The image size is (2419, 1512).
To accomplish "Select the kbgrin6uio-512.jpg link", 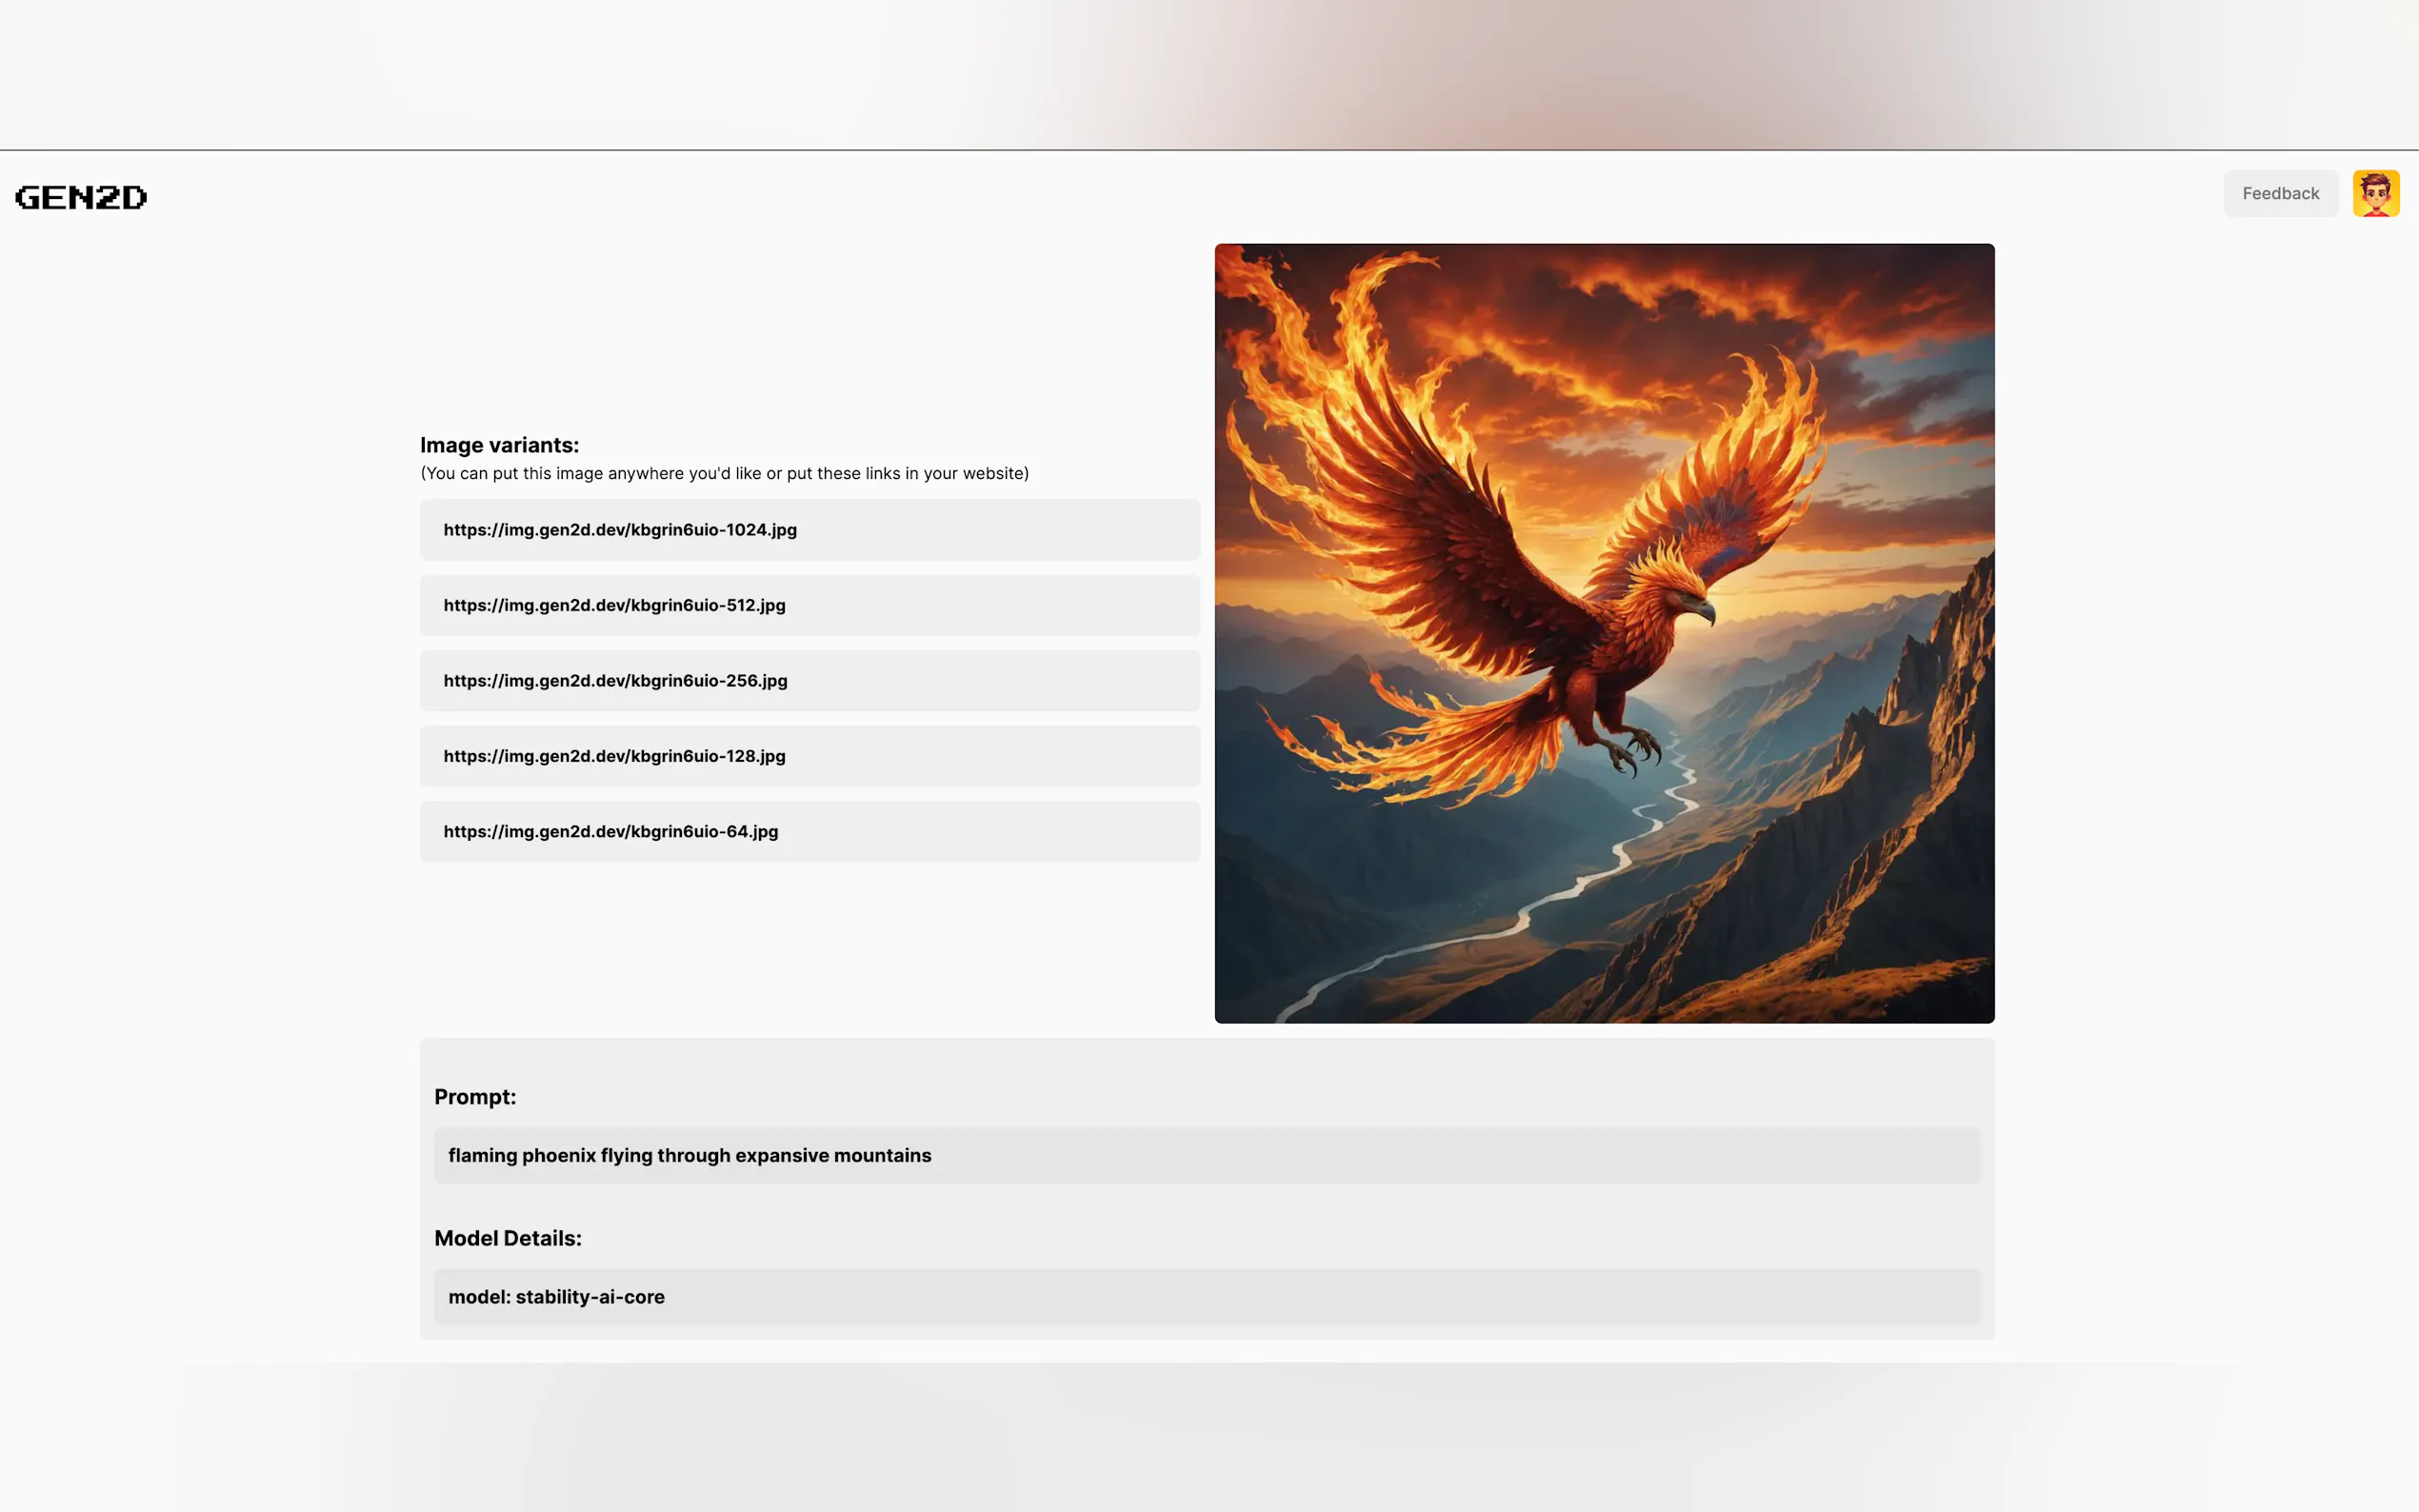I will pos(614,605).
